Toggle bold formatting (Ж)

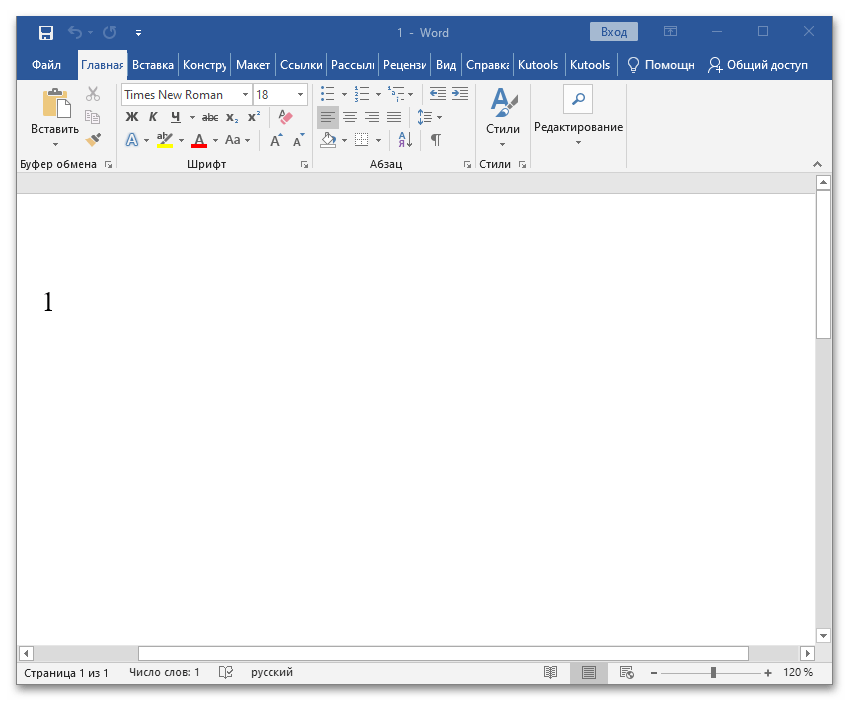[x=132, y=117]
